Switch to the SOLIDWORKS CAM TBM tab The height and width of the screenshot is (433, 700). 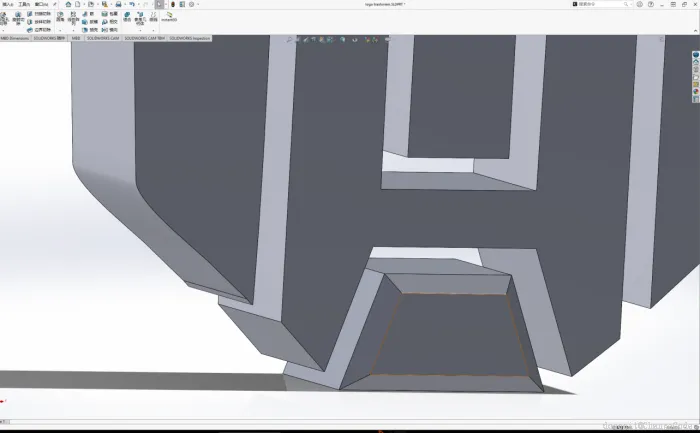click(144, 38)
